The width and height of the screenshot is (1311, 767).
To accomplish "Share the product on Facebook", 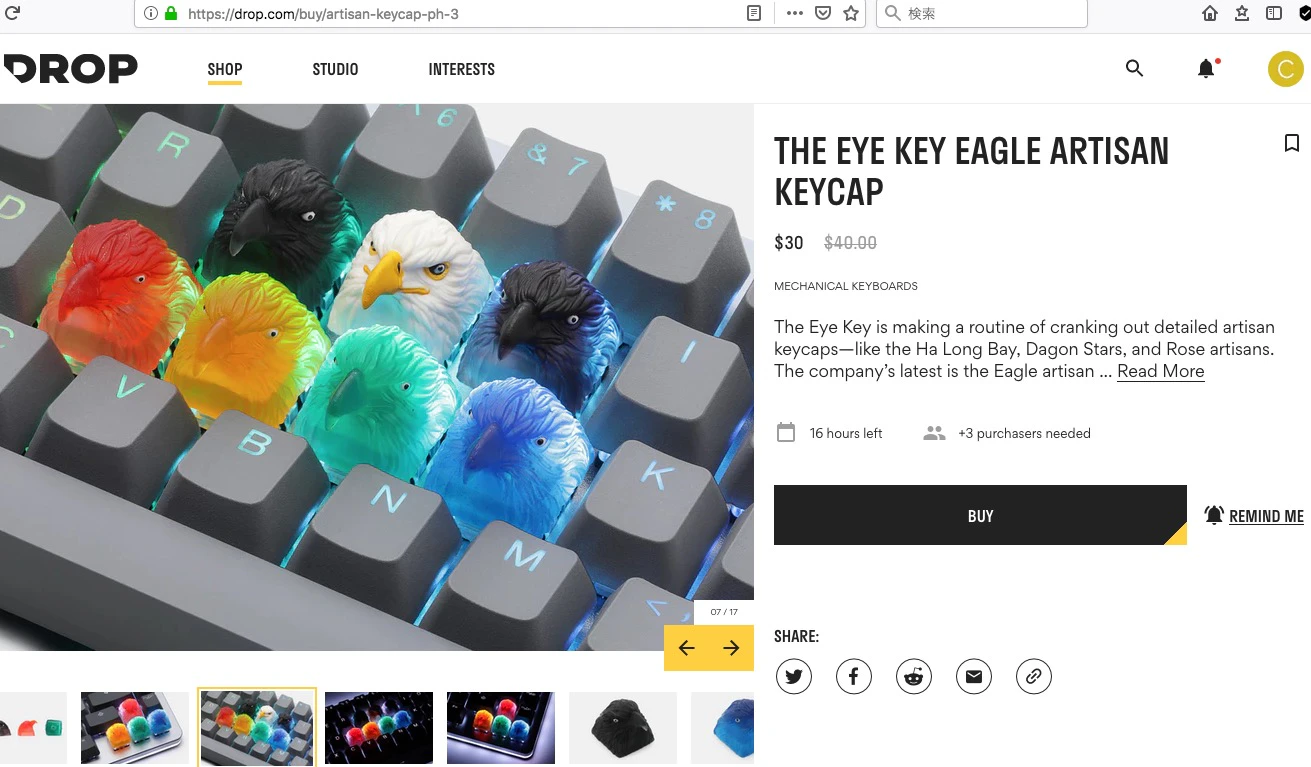I will pos(854,677).
